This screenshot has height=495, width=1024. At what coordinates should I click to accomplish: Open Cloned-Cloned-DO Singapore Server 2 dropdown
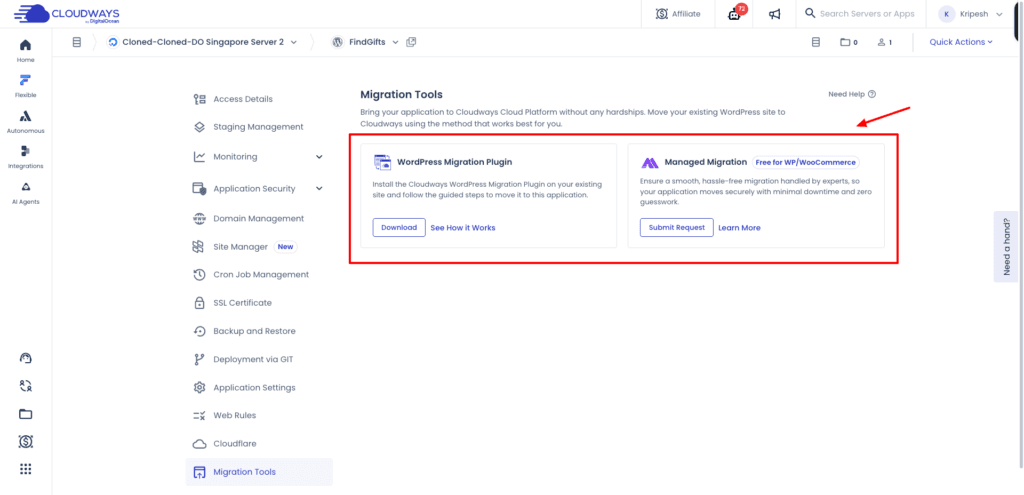click(202, 42)
